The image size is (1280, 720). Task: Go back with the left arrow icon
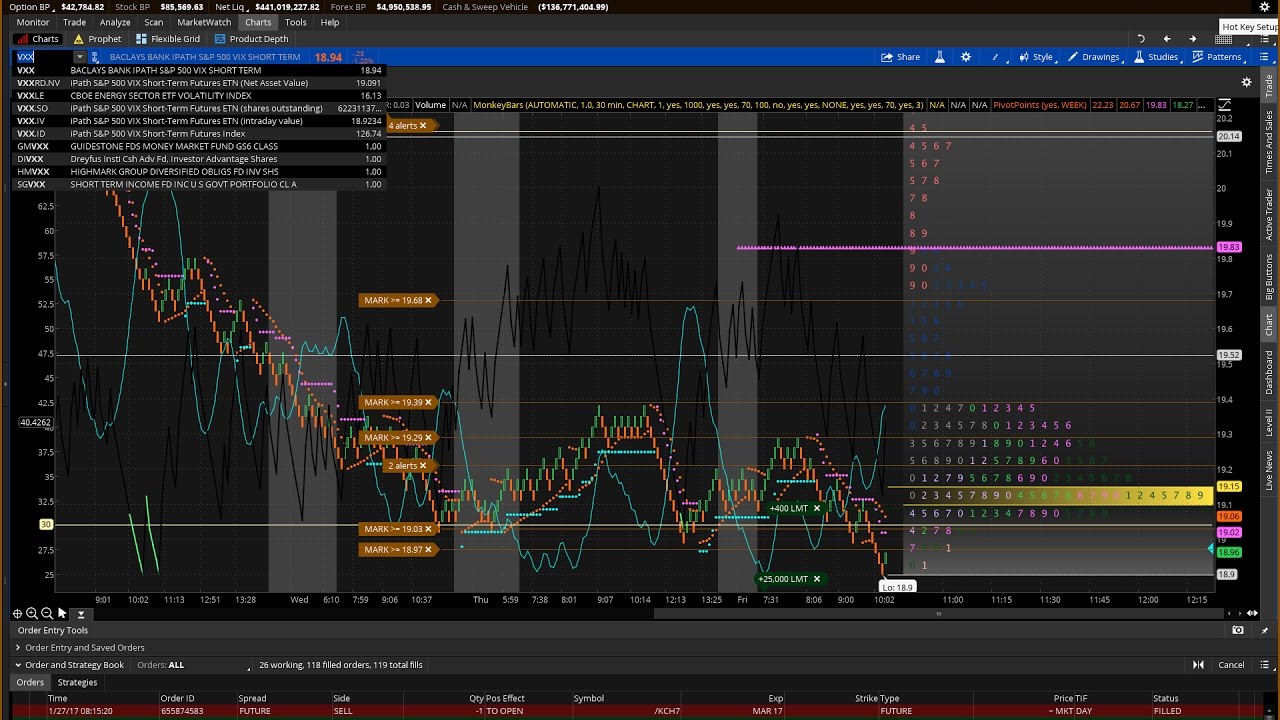(1167, 39)
